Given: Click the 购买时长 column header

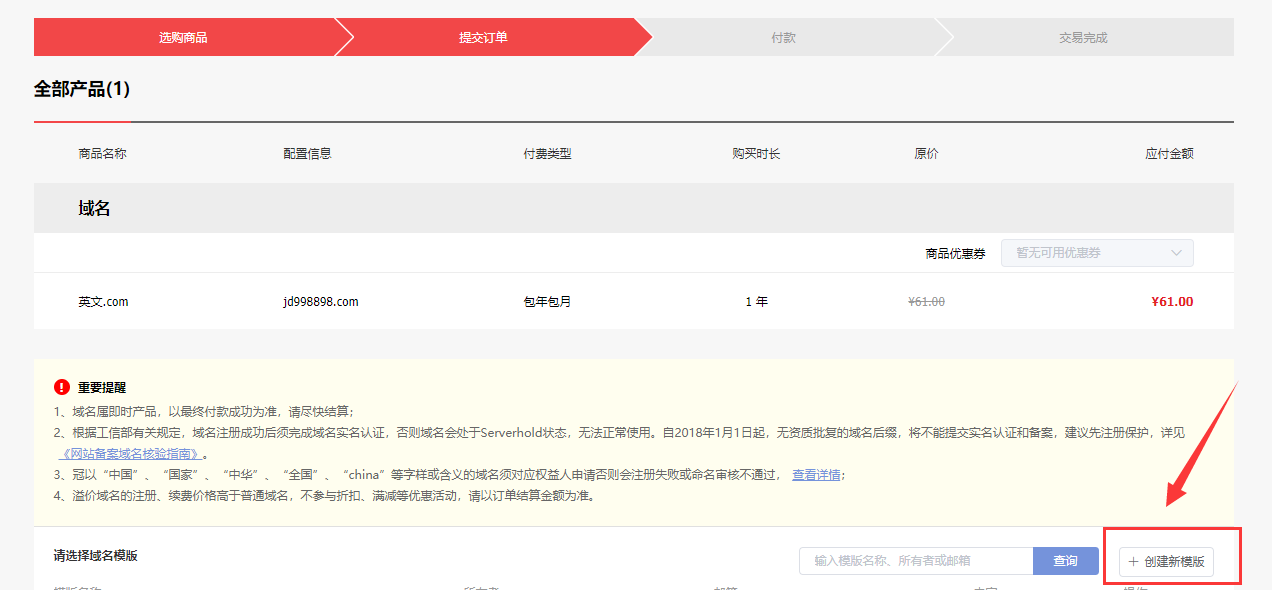Looking at the screenshot, I should click(756, 154).
